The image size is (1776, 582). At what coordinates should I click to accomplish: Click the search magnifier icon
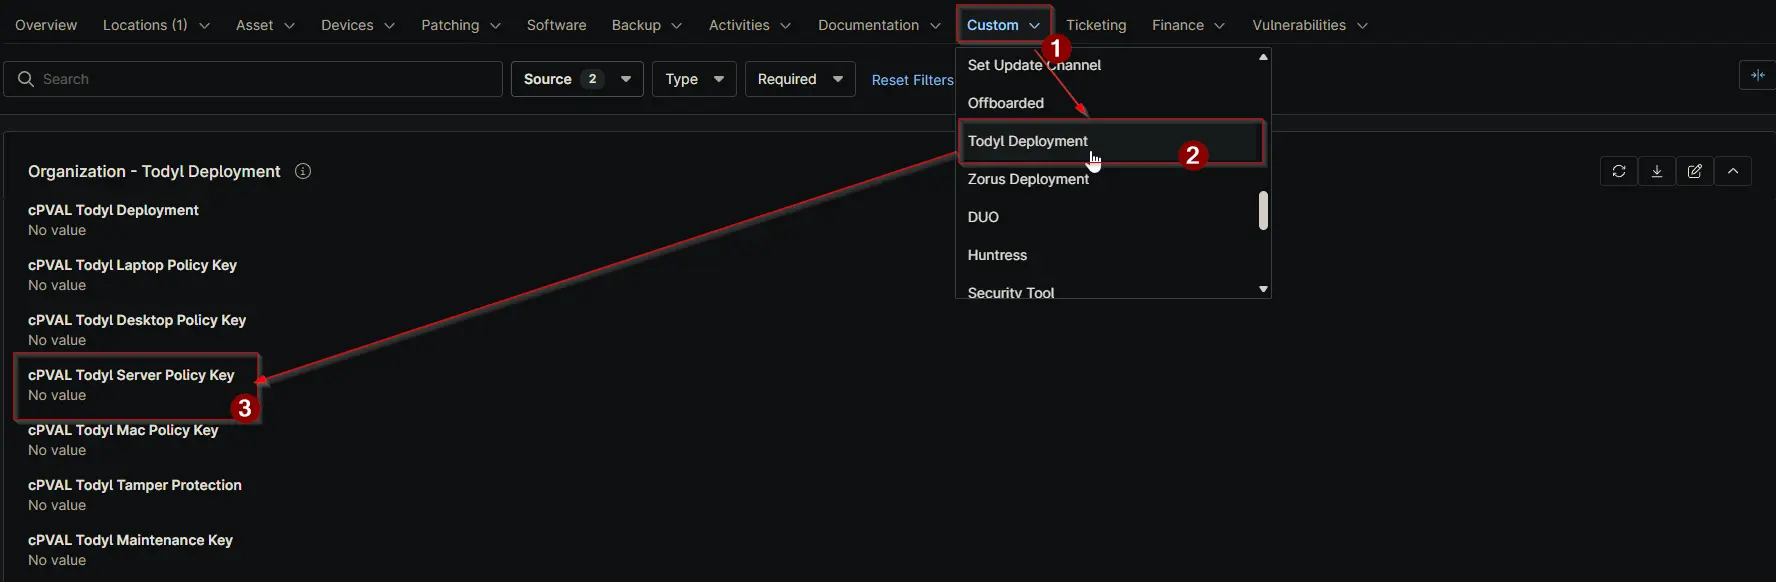(26, 79)
